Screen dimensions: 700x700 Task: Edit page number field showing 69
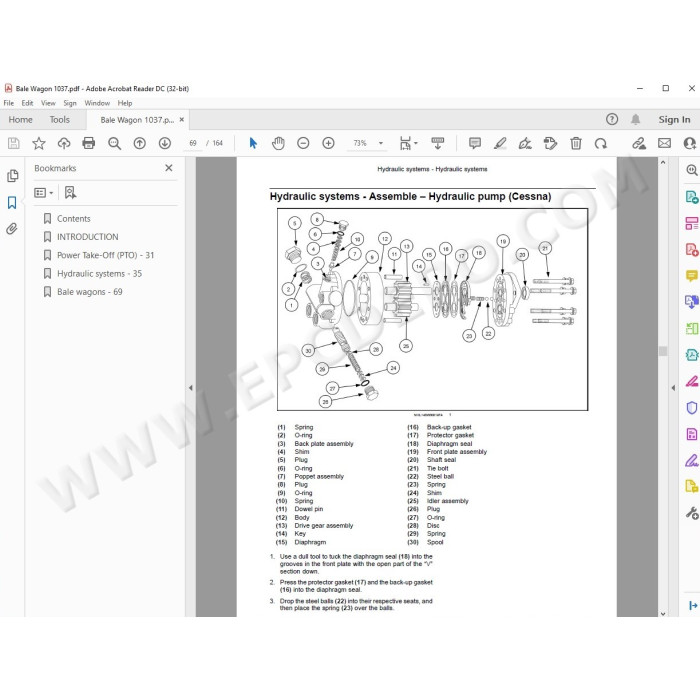(193, 143)
